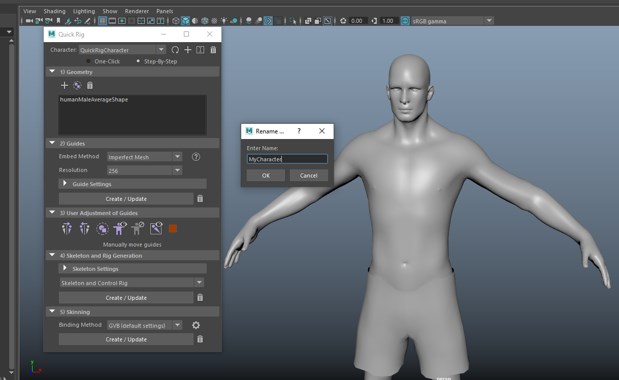
Task: Click the X-Ray Joints toolbar icon
Action: tap(327, 21)
